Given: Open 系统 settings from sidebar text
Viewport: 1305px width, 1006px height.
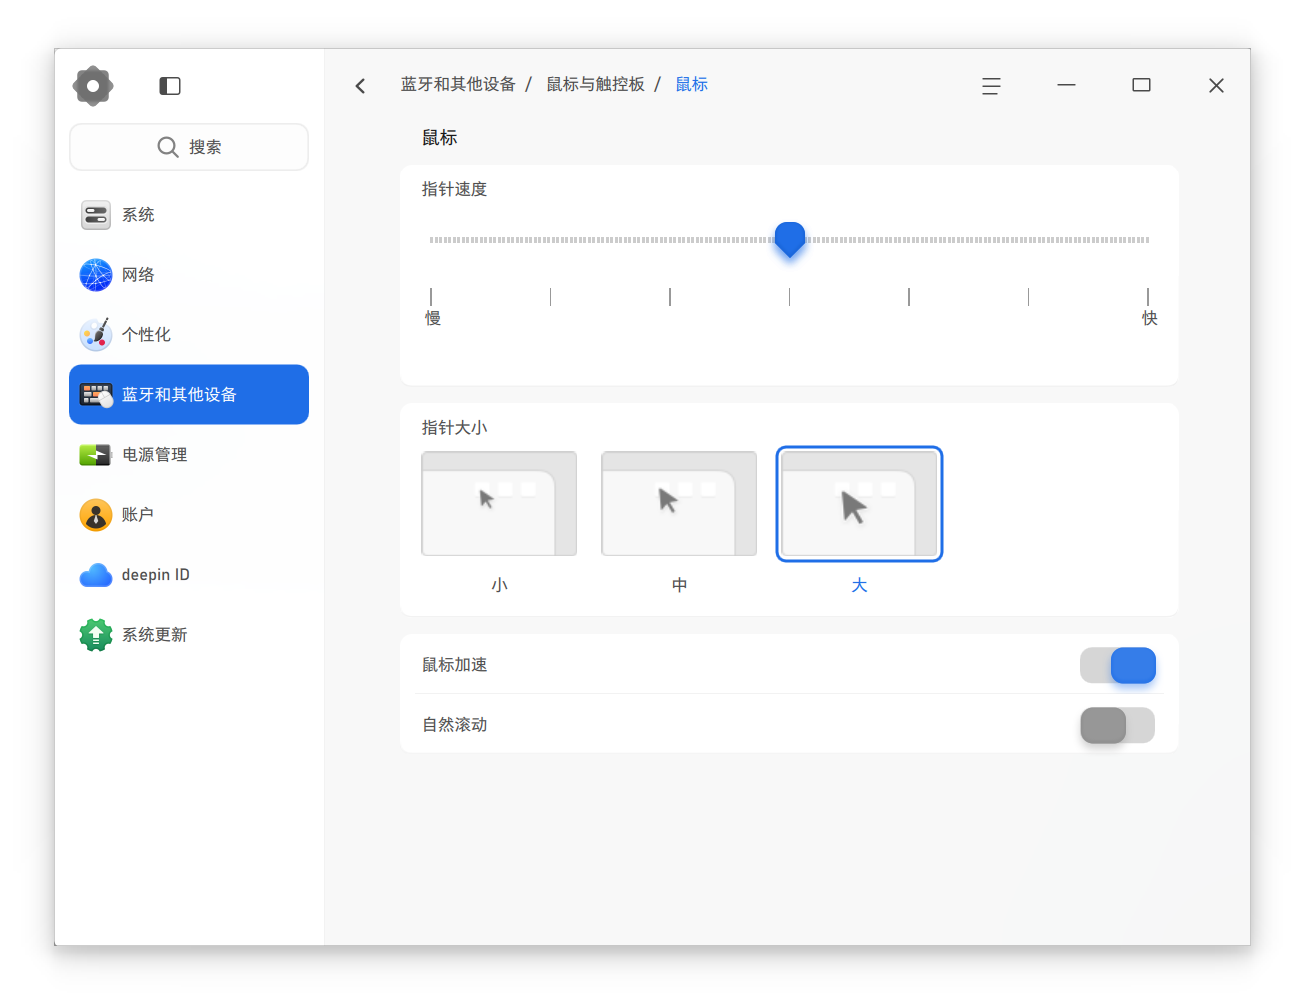Looking at the screenshot, I should tap(138, 215).
